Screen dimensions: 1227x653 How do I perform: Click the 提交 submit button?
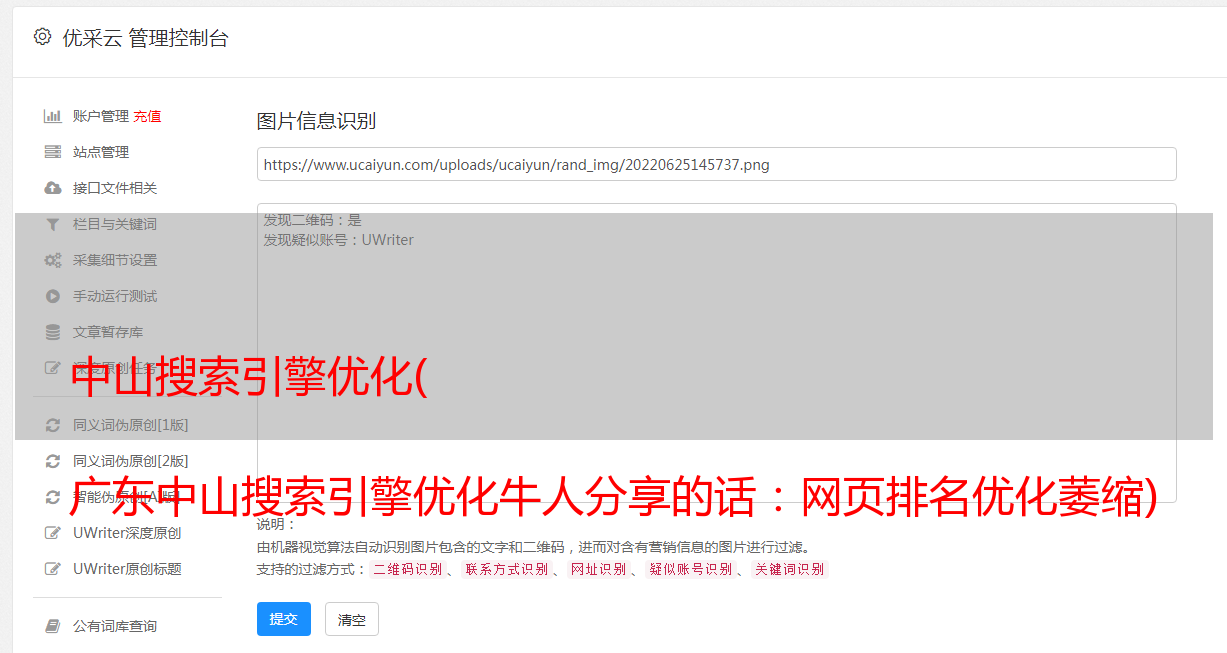(284, 619)
